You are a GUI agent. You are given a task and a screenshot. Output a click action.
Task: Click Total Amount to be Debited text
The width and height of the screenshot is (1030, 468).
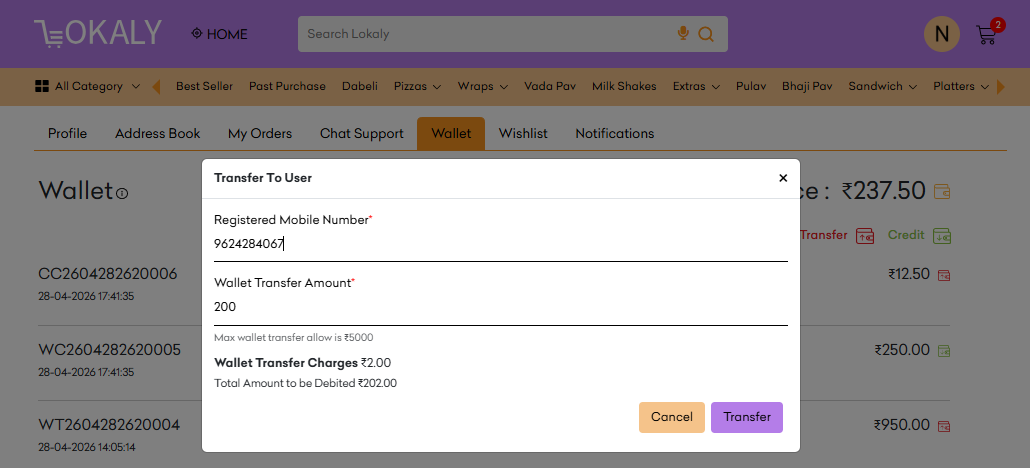(x=305, y=383)
